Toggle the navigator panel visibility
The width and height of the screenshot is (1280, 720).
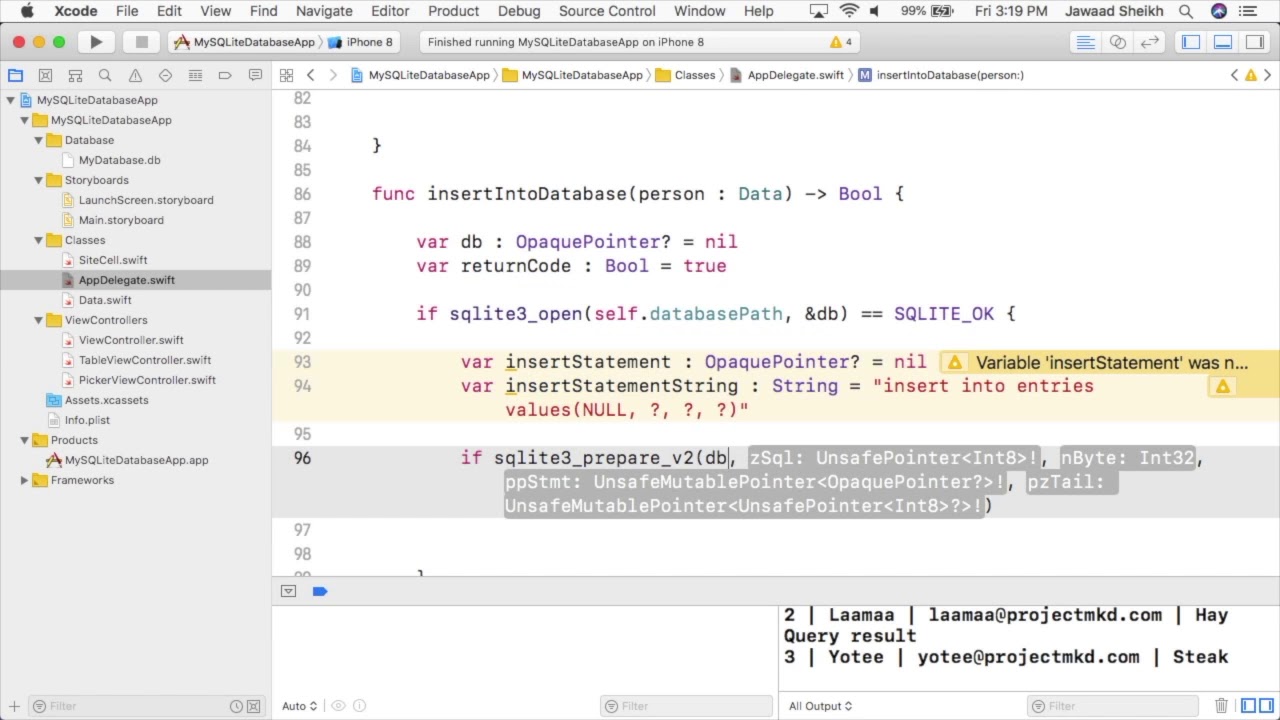click(1191, 42)
